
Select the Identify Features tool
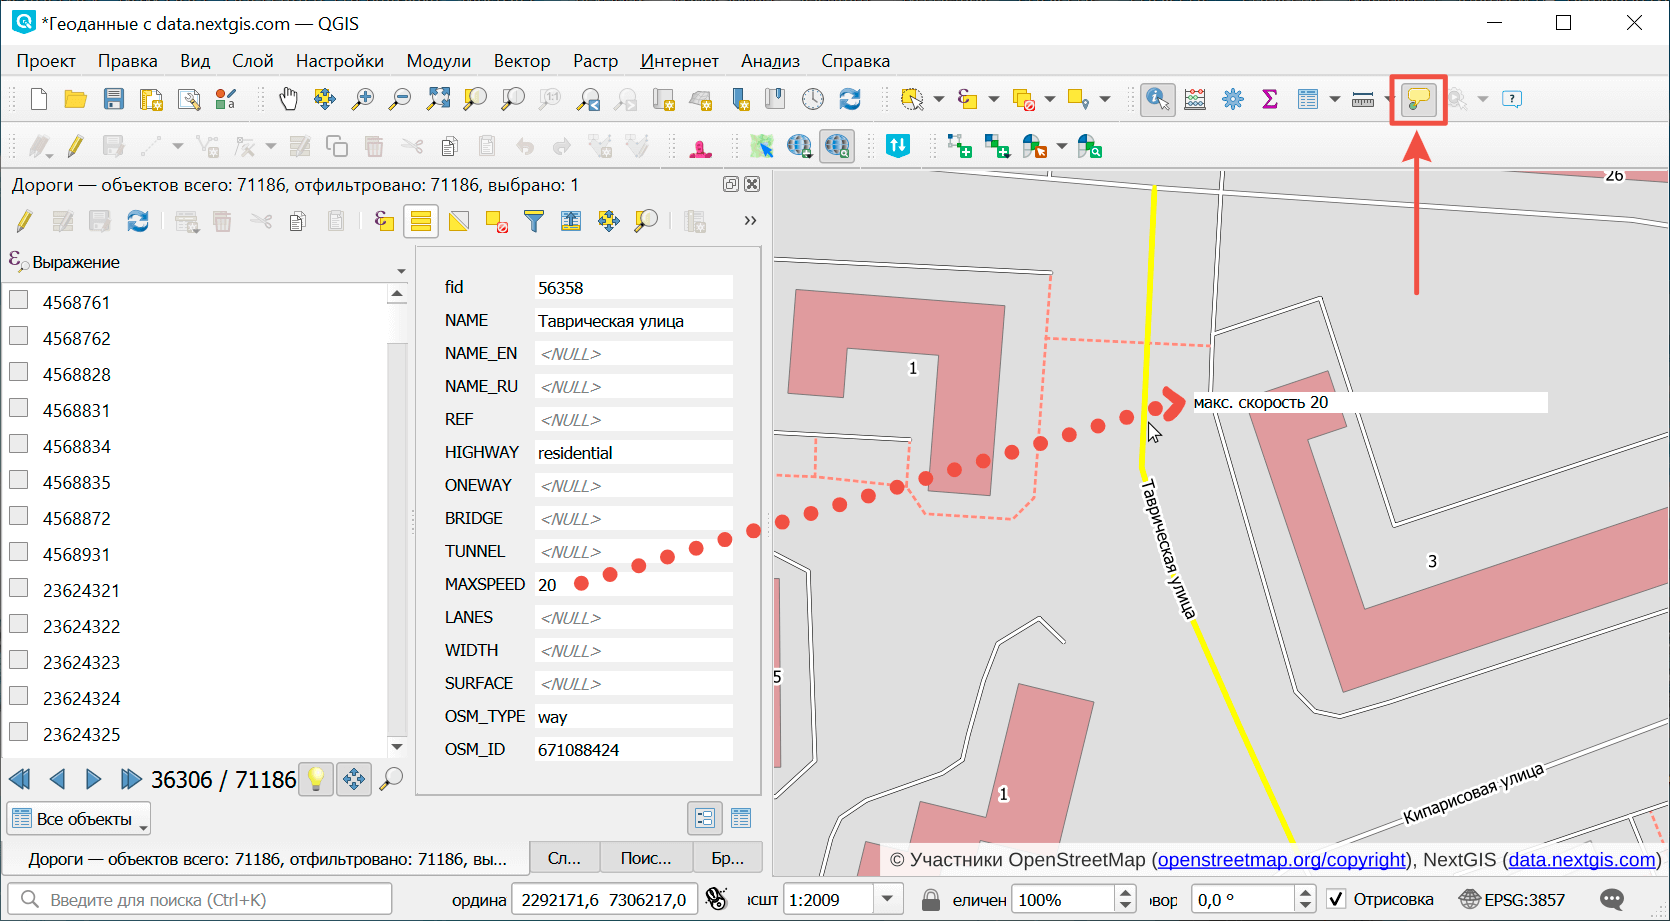pyautogui.click(x=1157, y=99)
